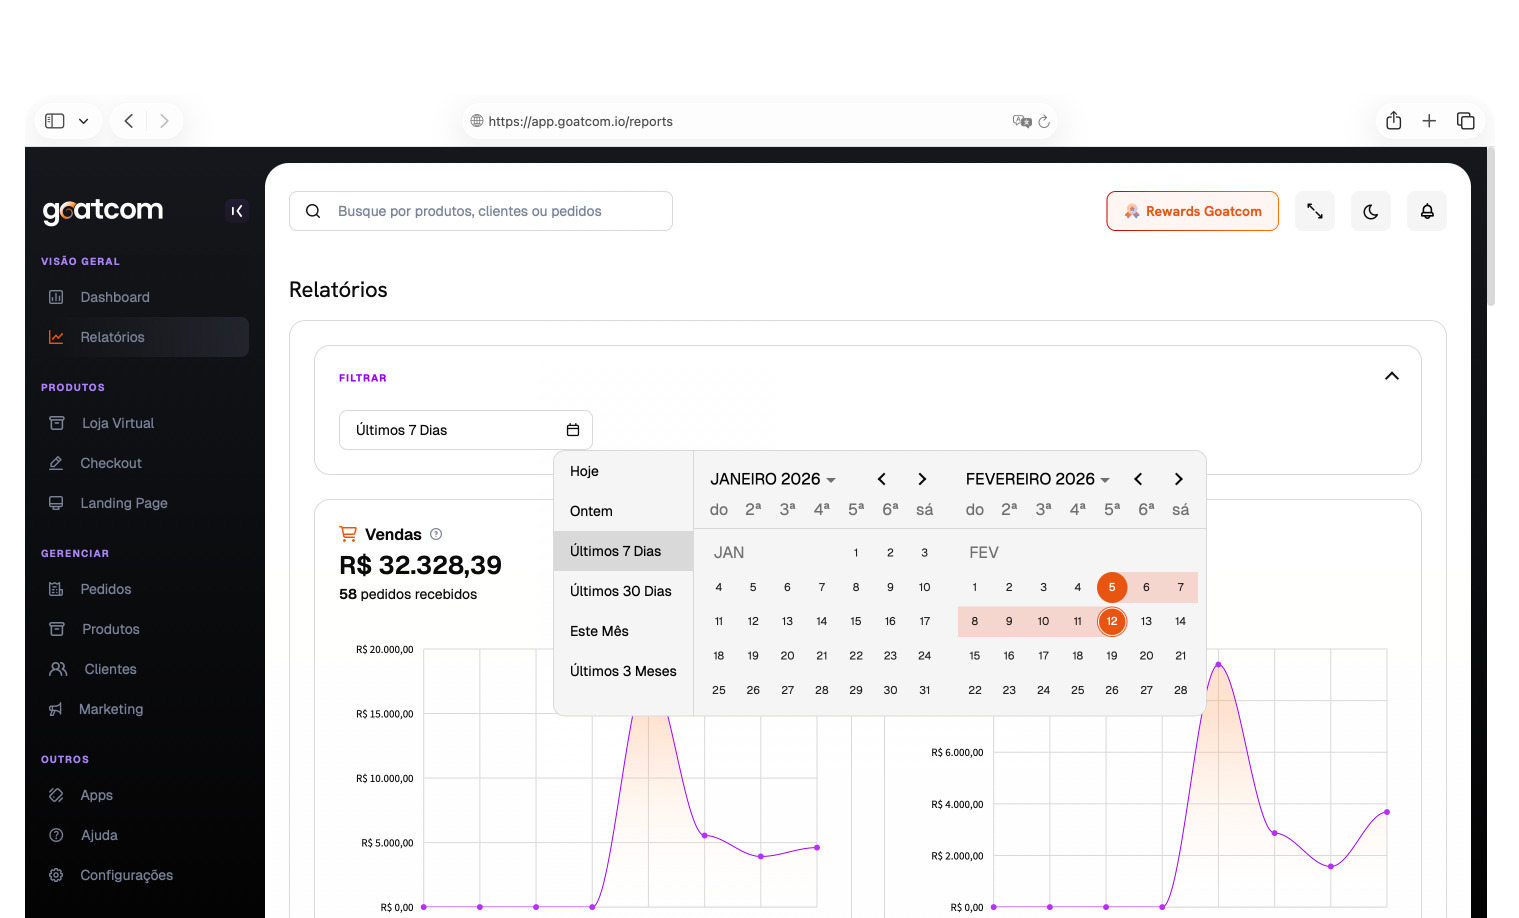1519x918 pixels.
Task: Open the Janeiro 2026 month dropdown
Action: click(x=772, y=479)
